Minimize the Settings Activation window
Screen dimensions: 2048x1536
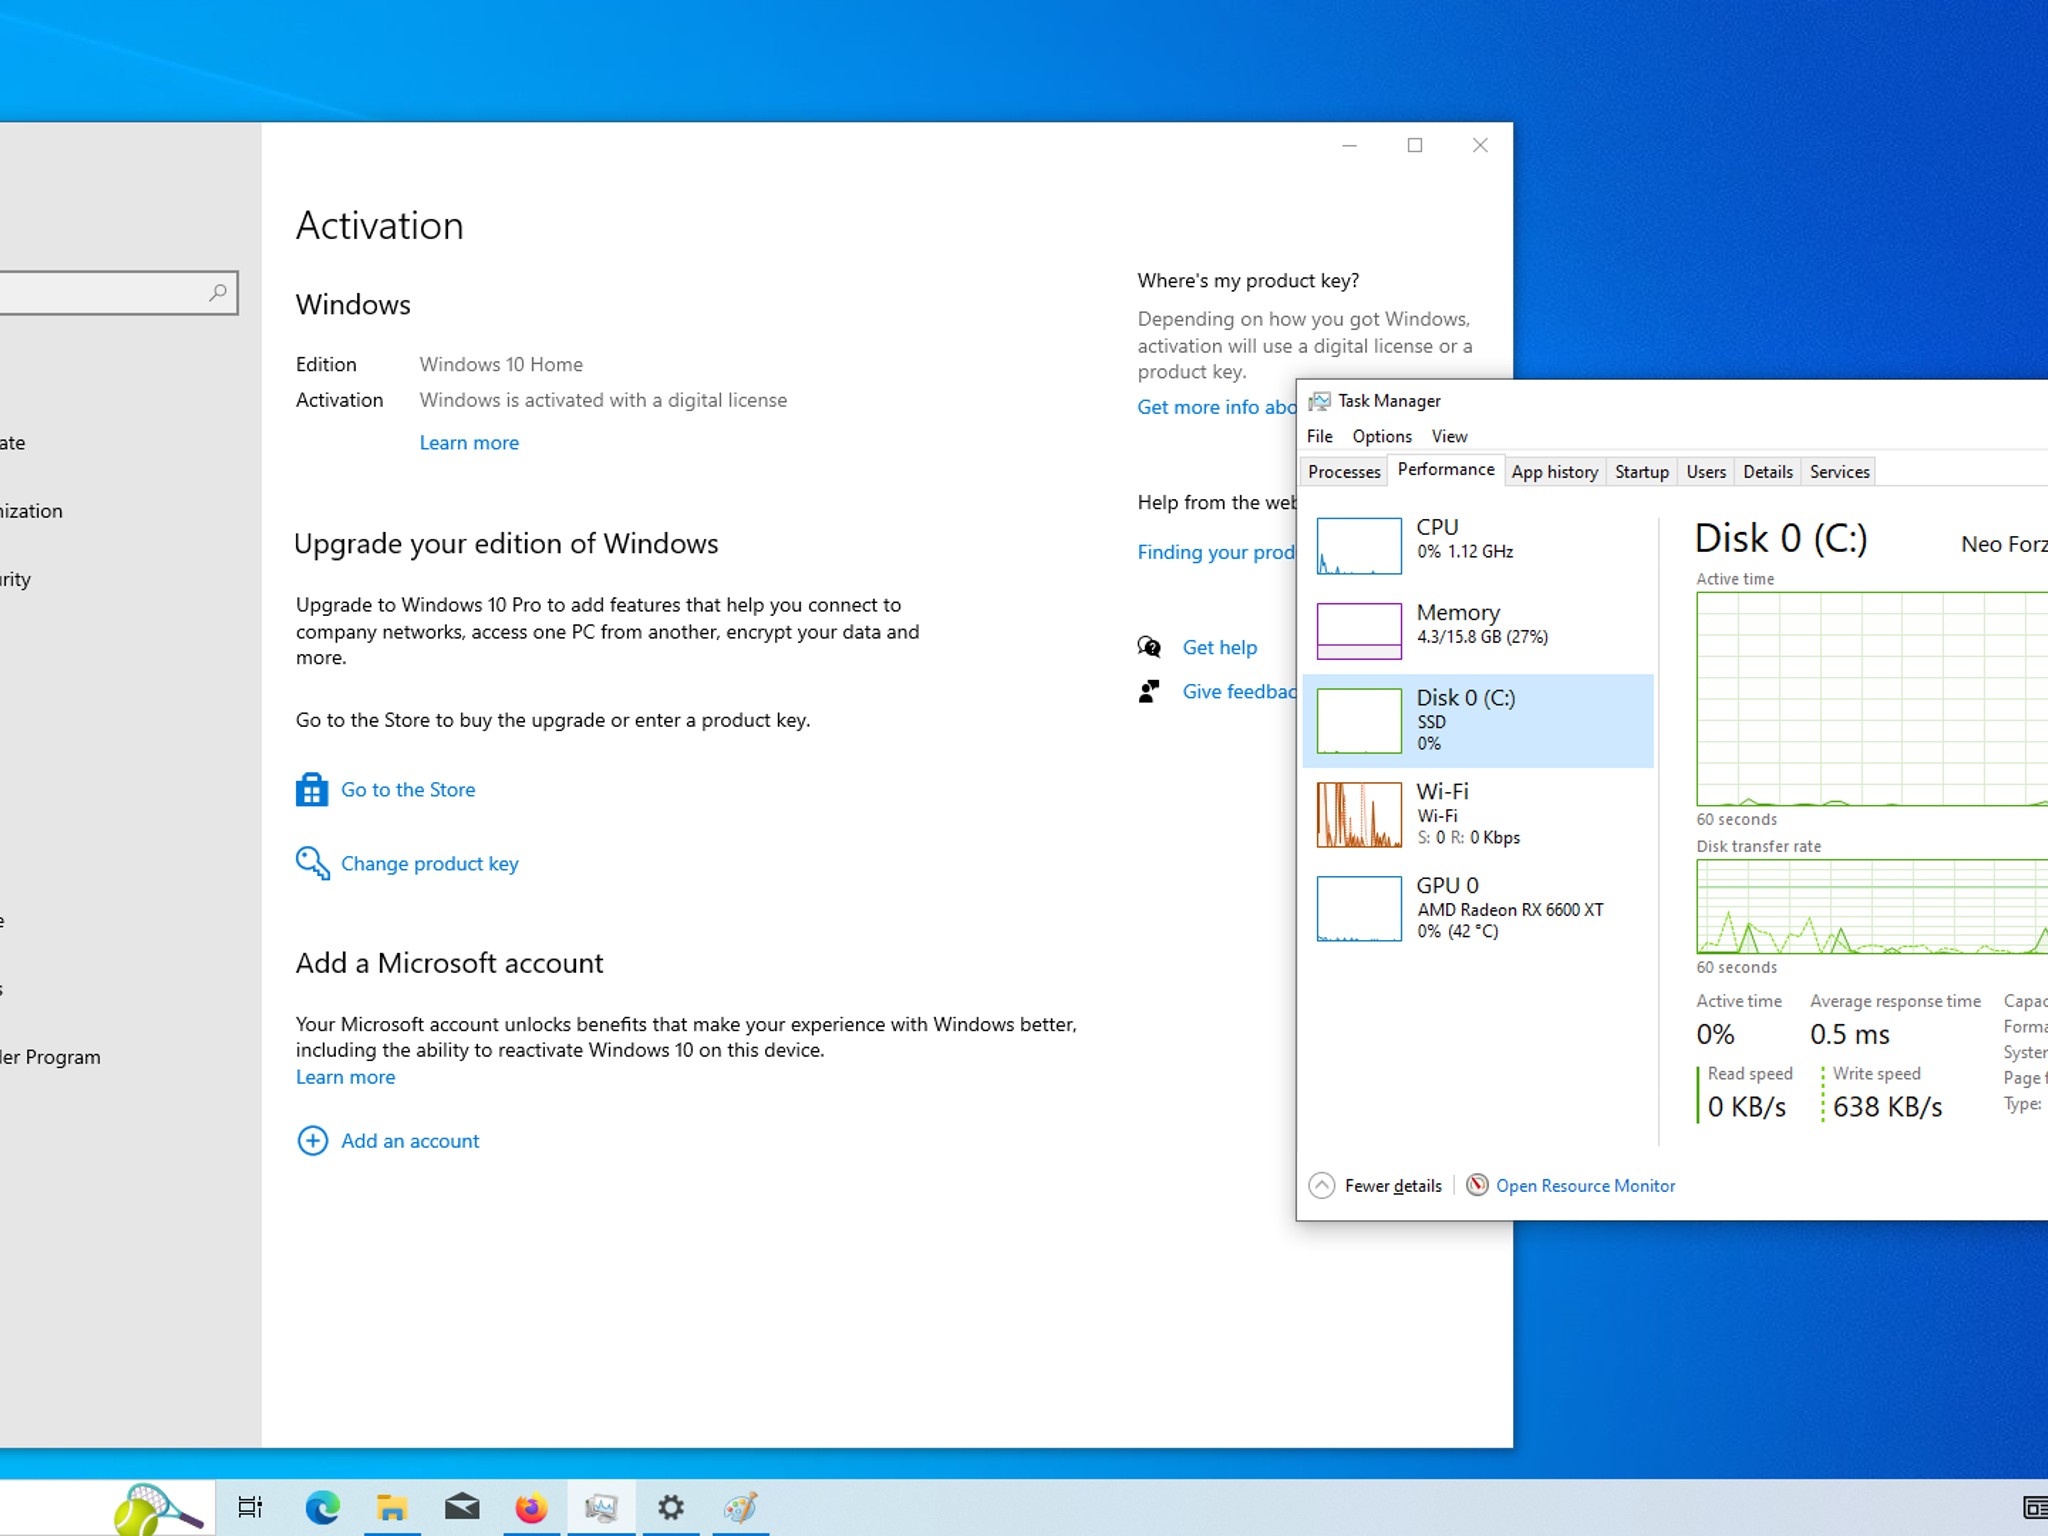[x=1349, y=145]
